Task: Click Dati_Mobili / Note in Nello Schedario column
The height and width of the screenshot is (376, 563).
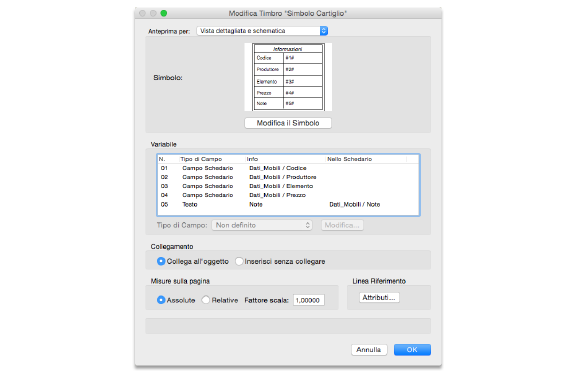Action: pyautogui.click(x=355, y=204)
